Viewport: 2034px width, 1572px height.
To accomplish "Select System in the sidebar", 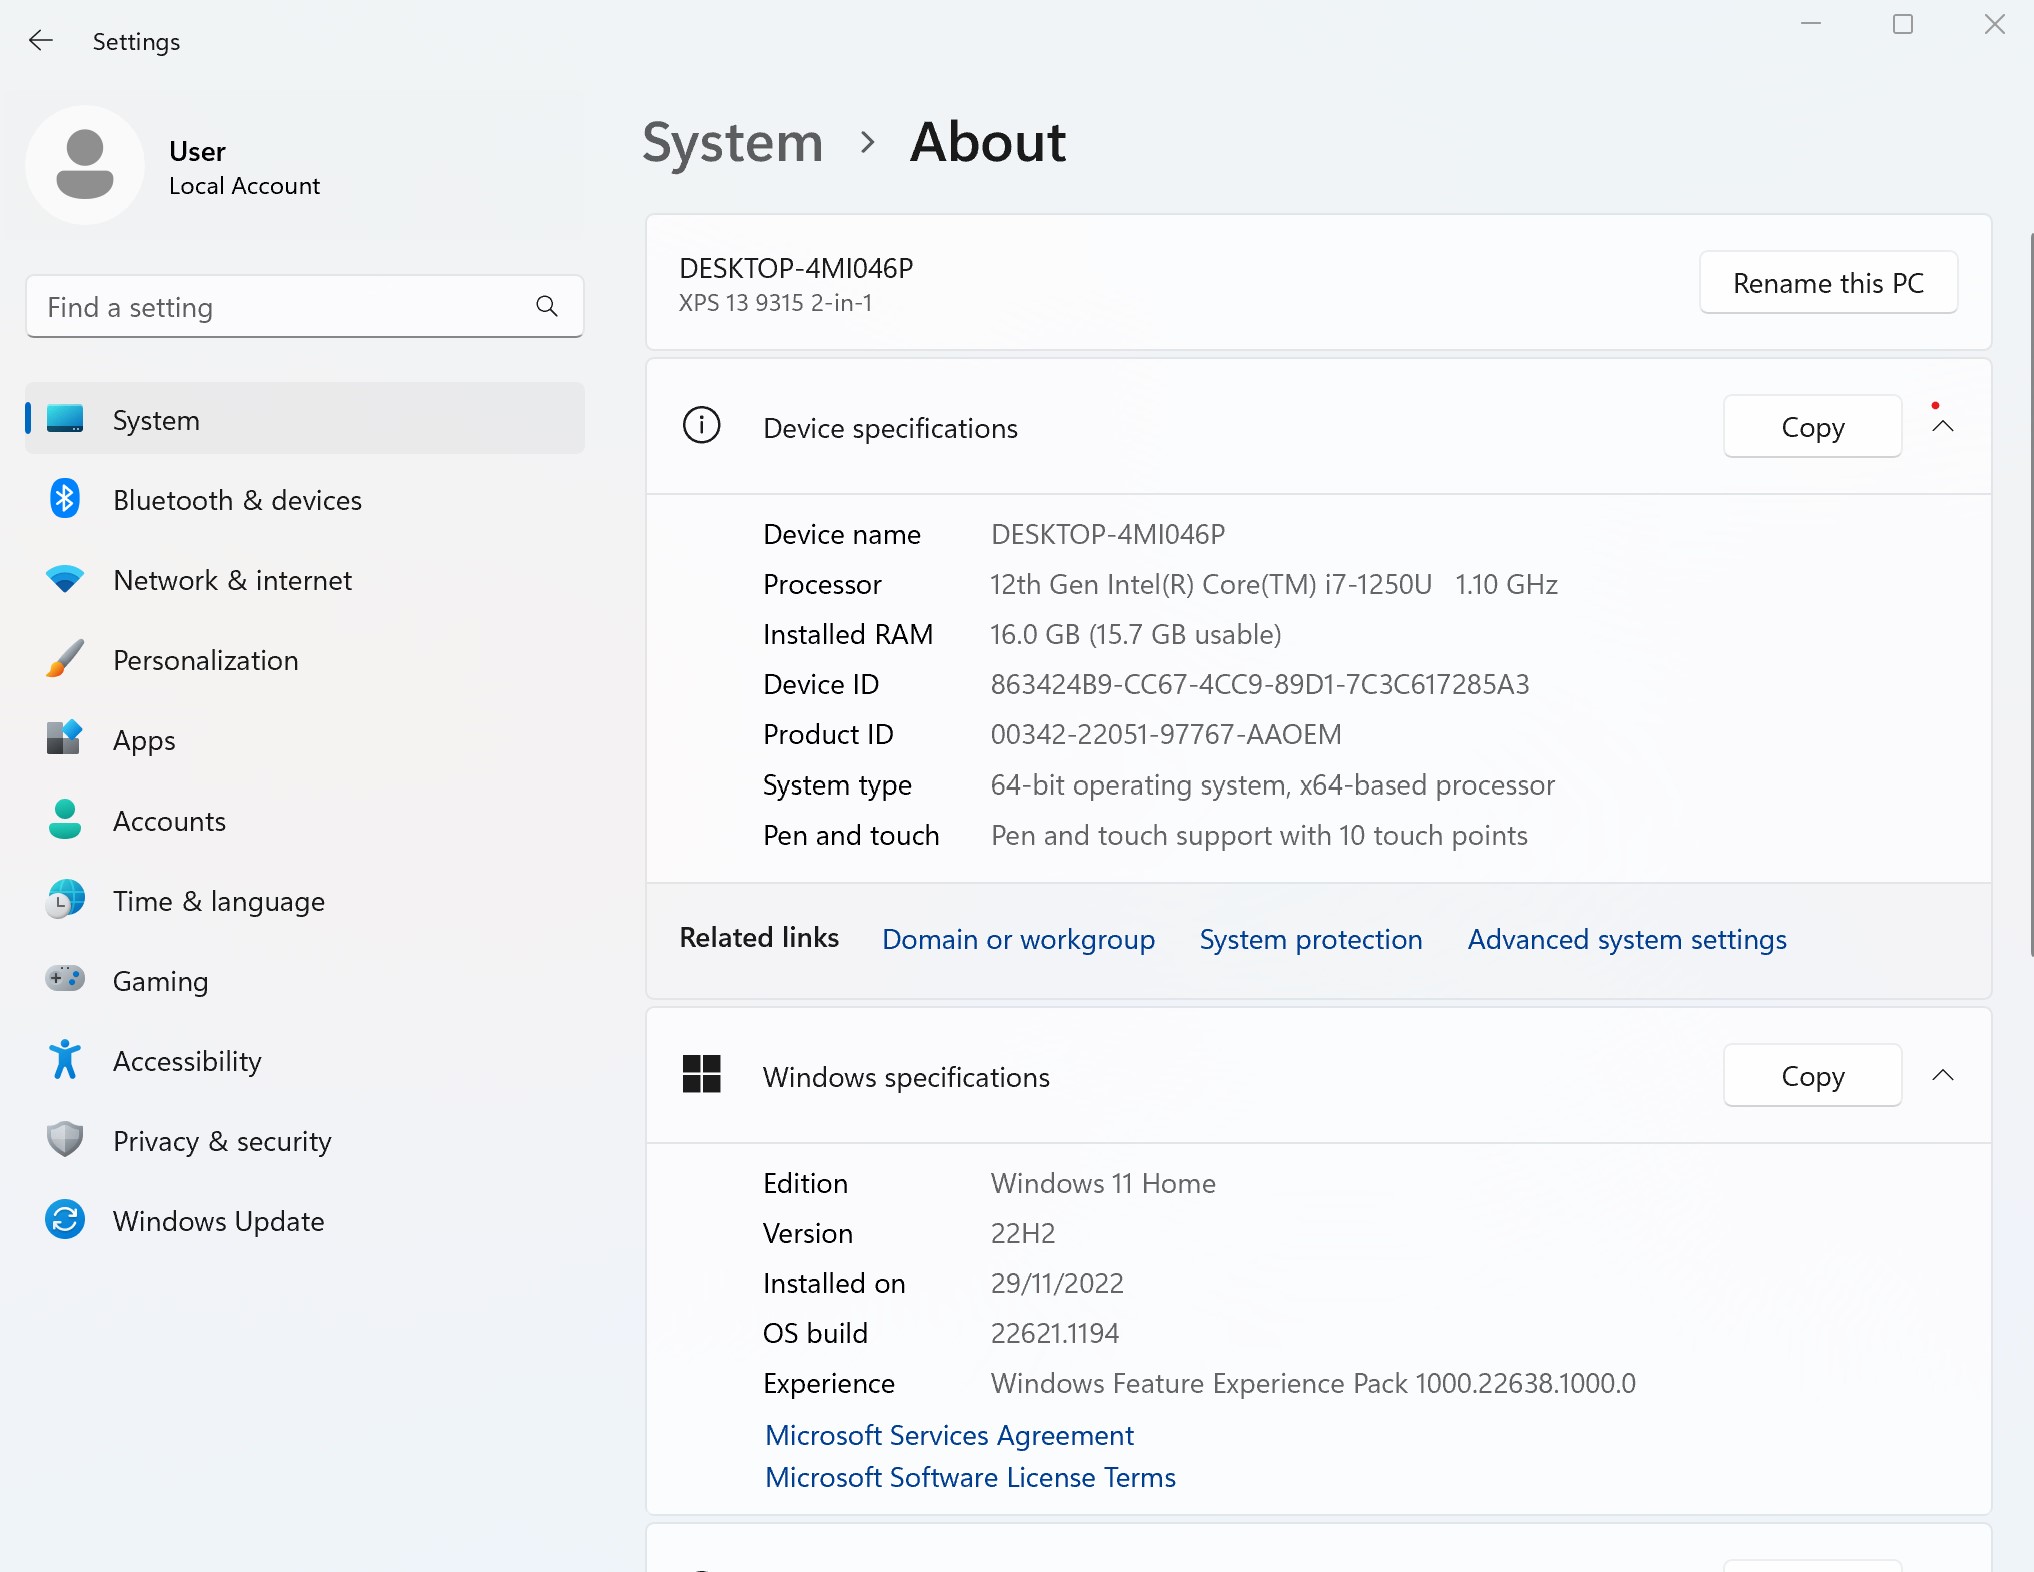I will 305,419.
